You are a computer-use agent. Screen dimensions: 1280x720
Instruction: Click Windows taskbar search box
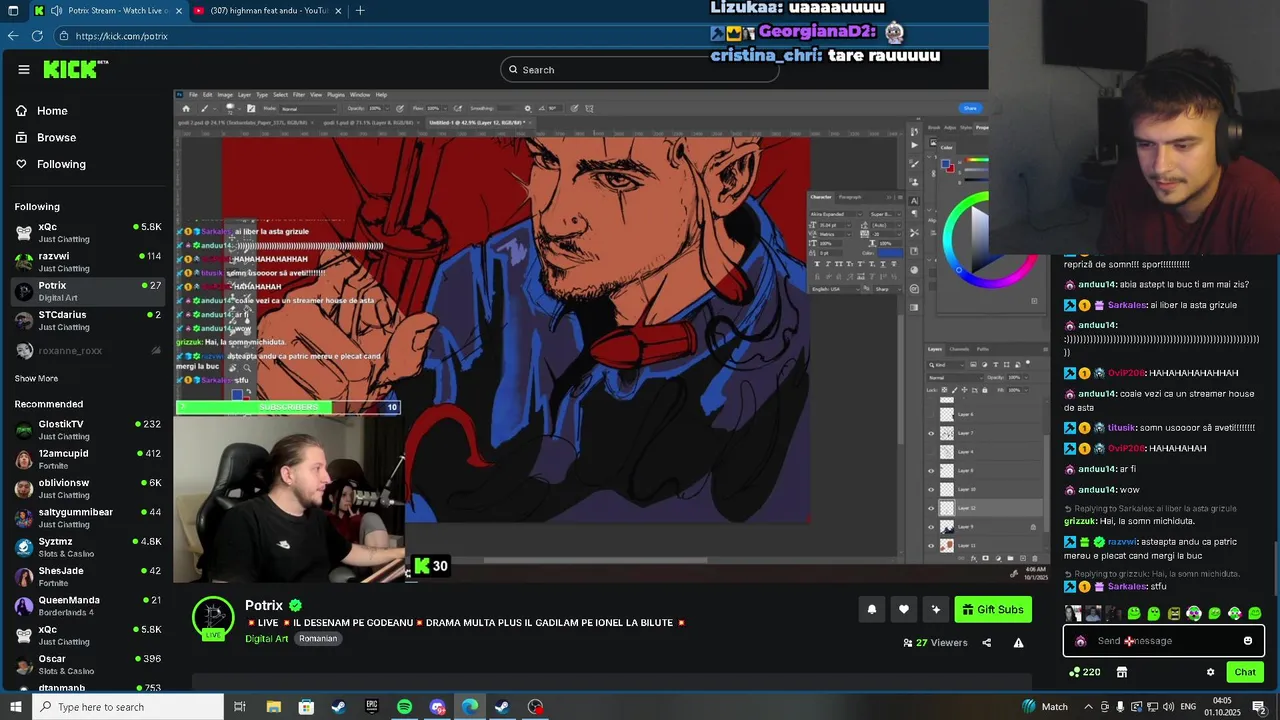pos(128,707)
